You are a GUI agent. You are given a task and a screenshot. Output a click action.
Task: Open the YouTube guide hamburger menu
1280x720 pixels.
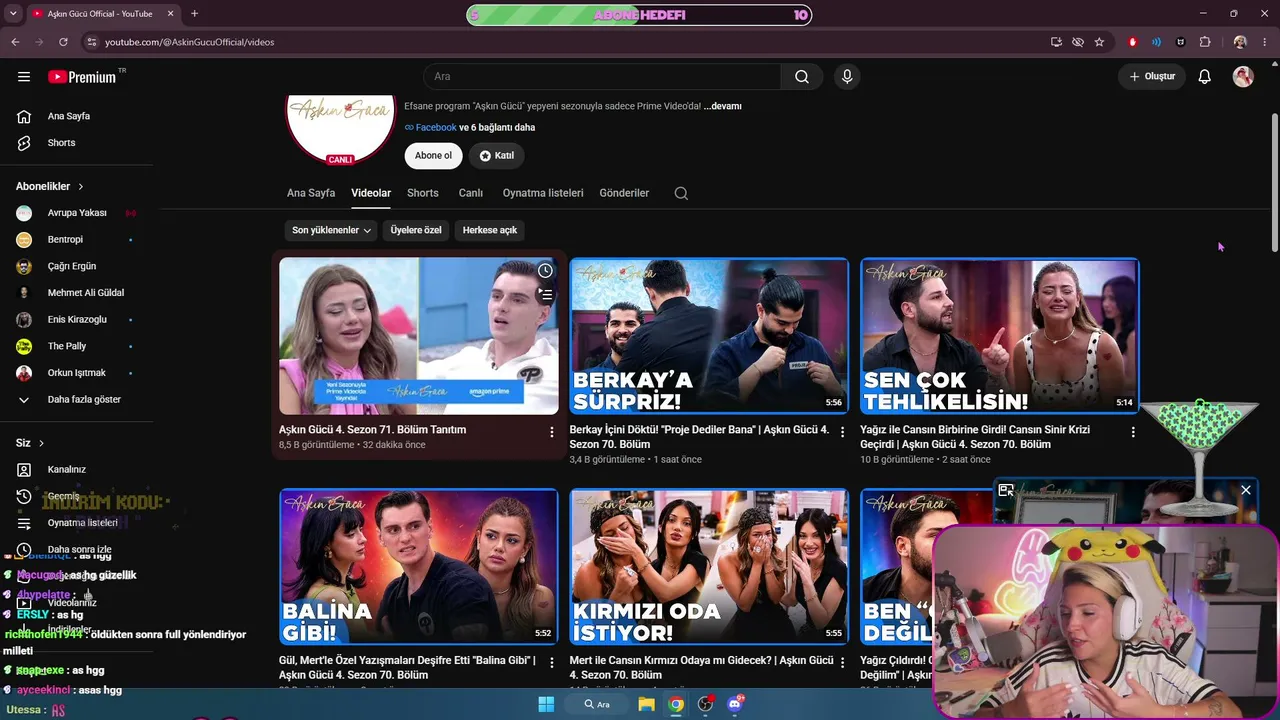click(24, 77)
